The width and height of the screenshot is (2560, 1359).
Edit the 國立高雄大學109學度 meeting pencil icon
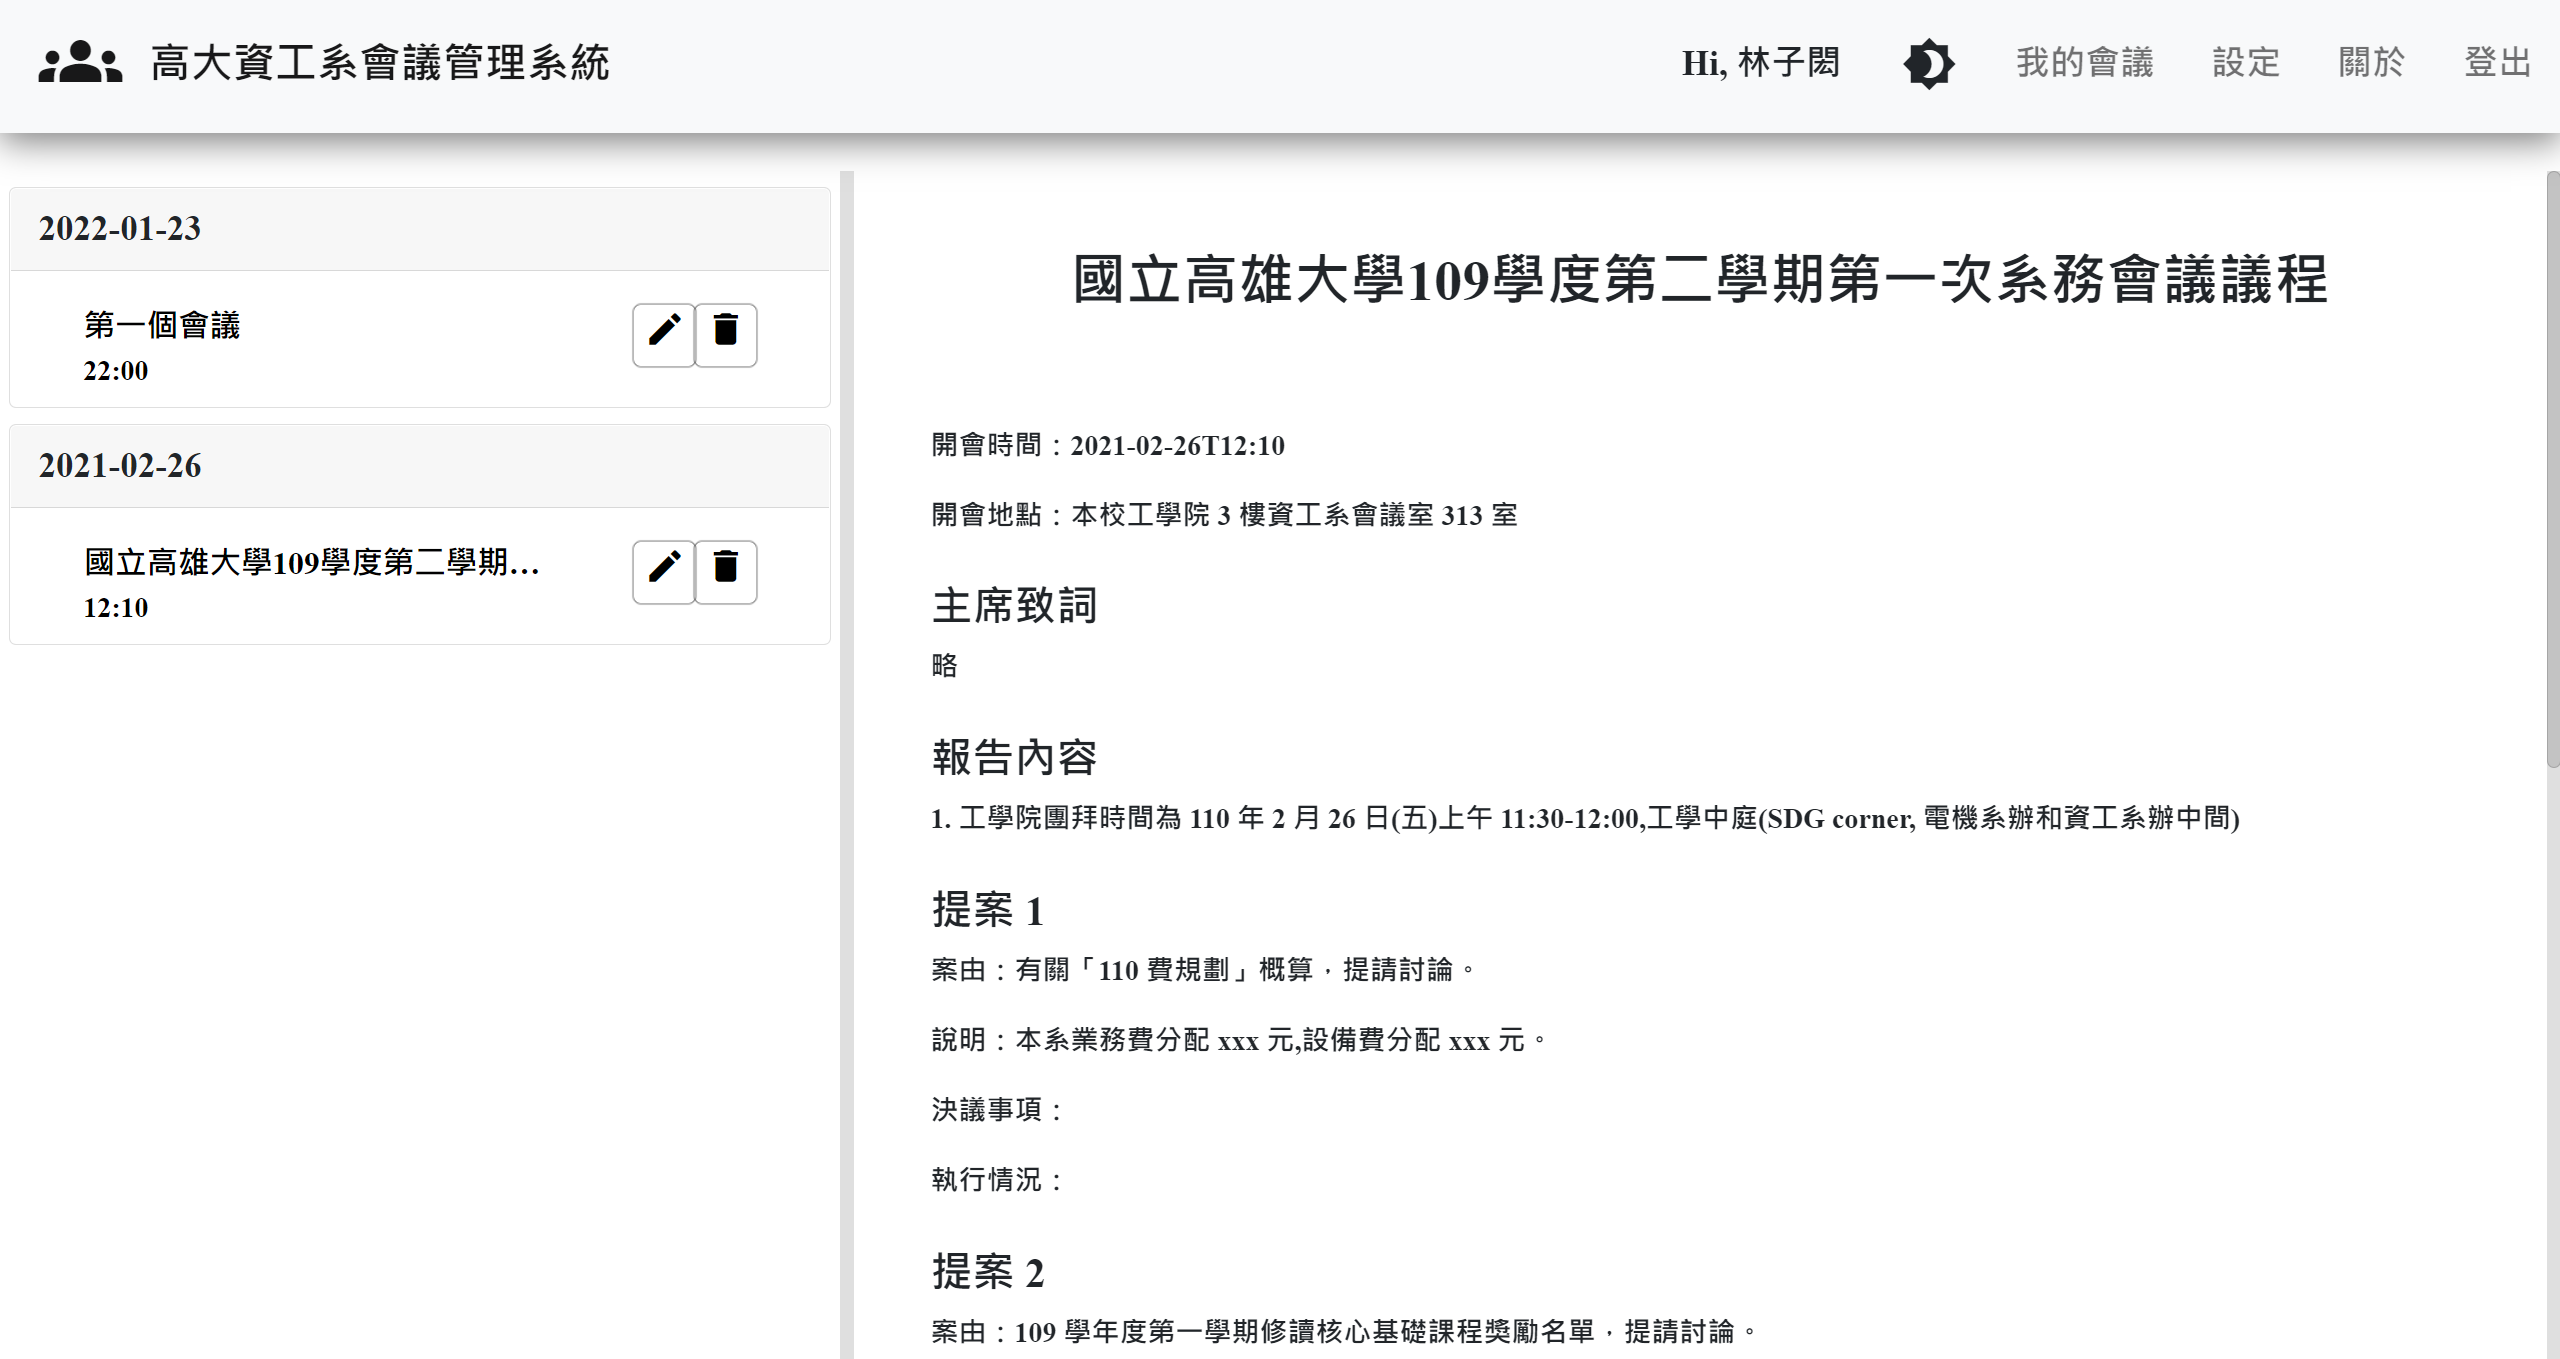664,572
